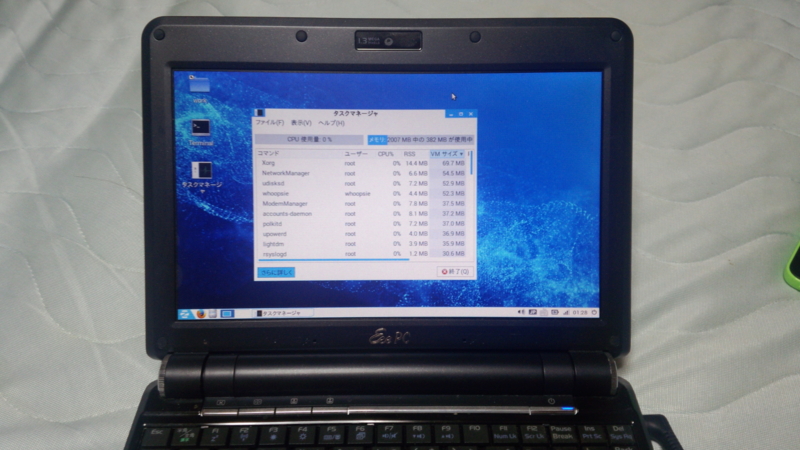Click the 終了(Q) button
800x450 pixels.
[455, 272]
